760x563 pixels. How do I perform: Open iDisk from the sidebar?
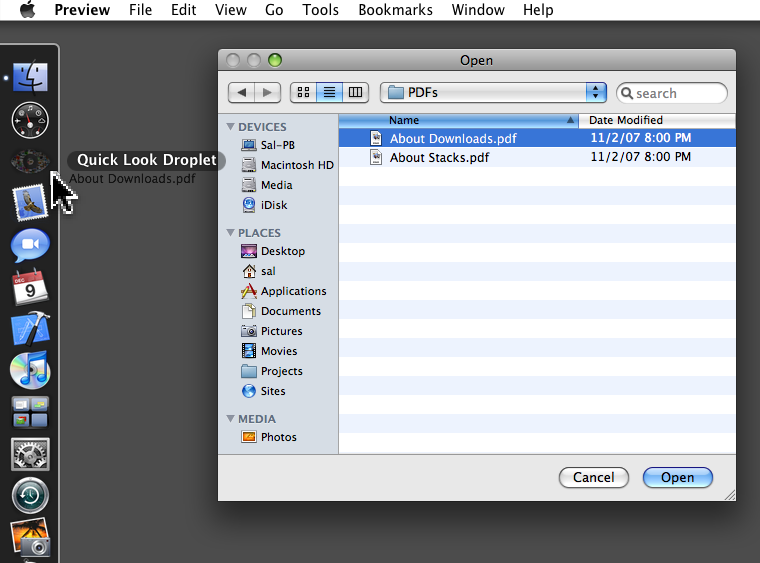point(276,205)
